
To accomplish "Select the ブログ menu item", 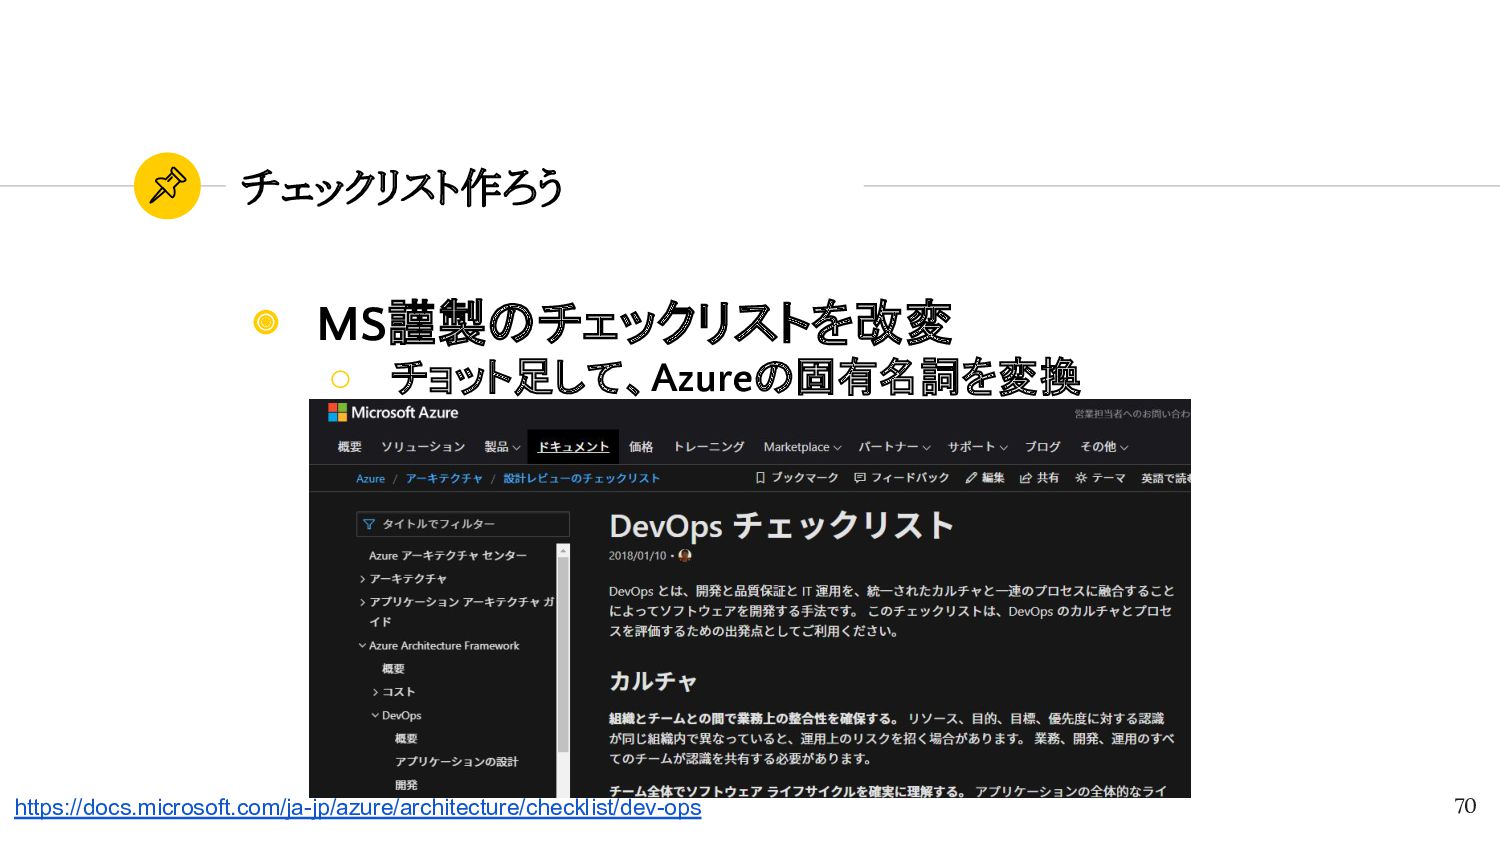I will click(1042, 447).
